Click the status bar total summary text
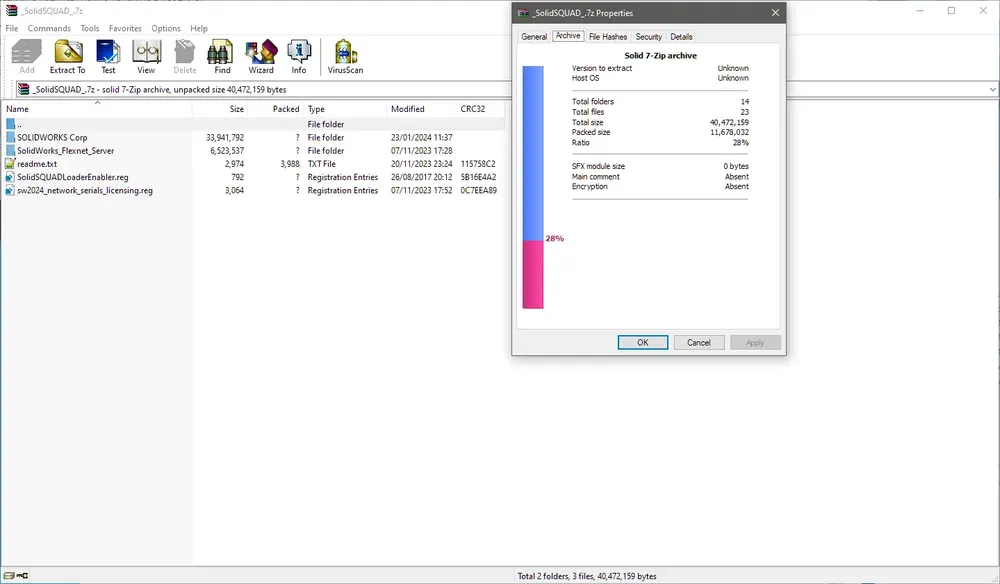The image size is (1000, 584). [587, 576]
